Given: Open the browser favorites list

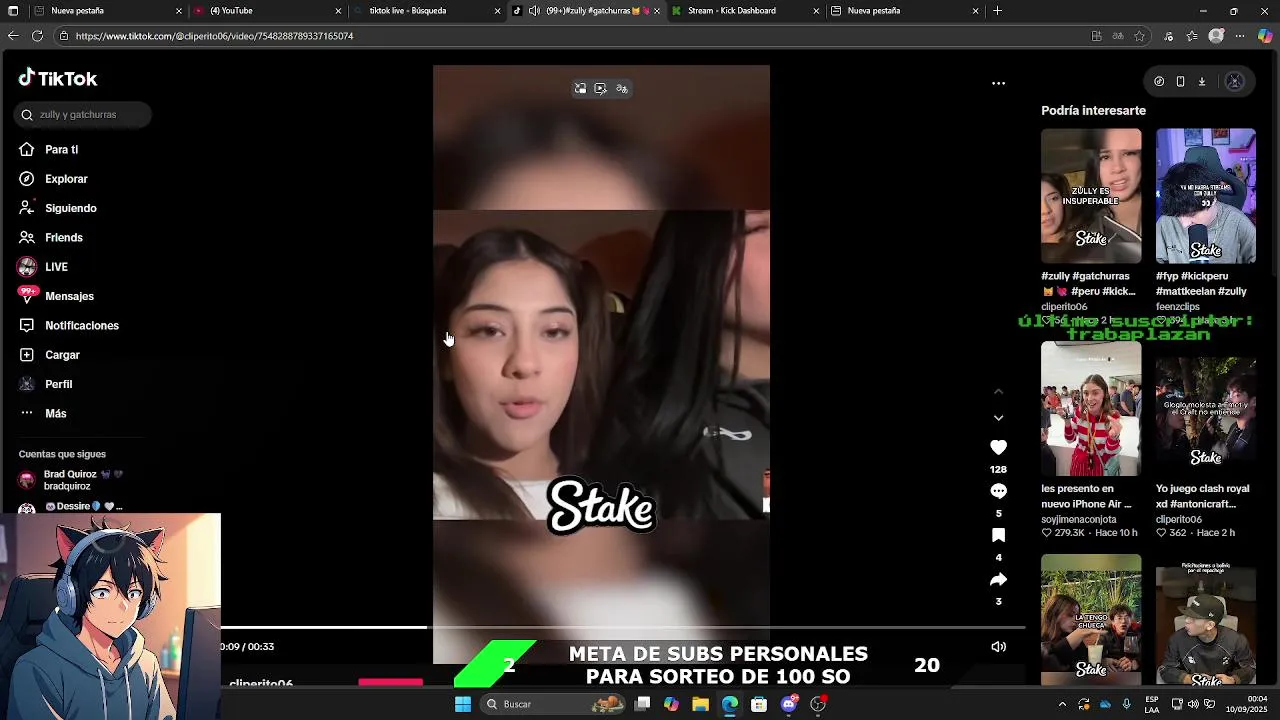Looking at the screenshot, I should coord(1192,36).
